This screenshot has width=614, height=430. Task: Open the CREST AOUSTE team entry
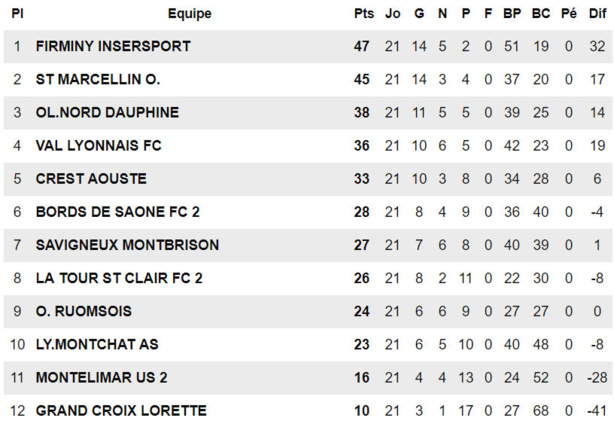(x=91, y=178)
